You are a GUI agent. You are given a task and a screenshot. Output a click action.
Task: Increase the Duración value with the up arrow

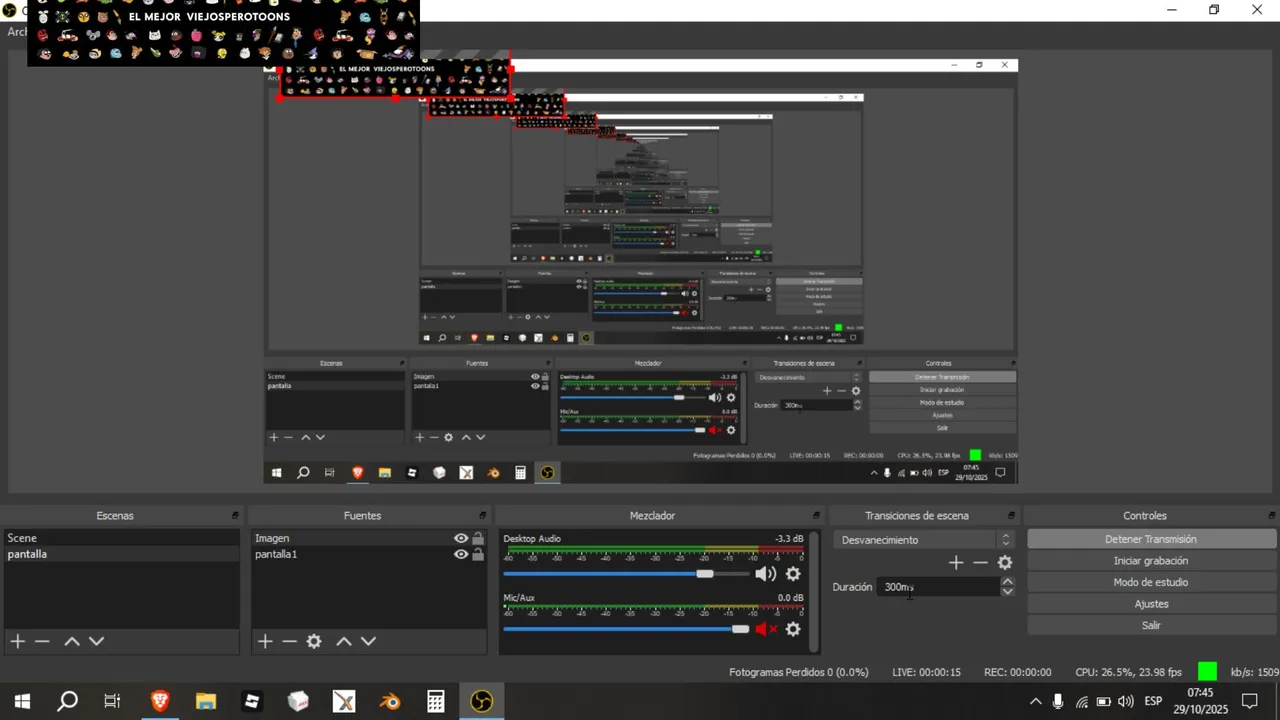[1007, 582]
